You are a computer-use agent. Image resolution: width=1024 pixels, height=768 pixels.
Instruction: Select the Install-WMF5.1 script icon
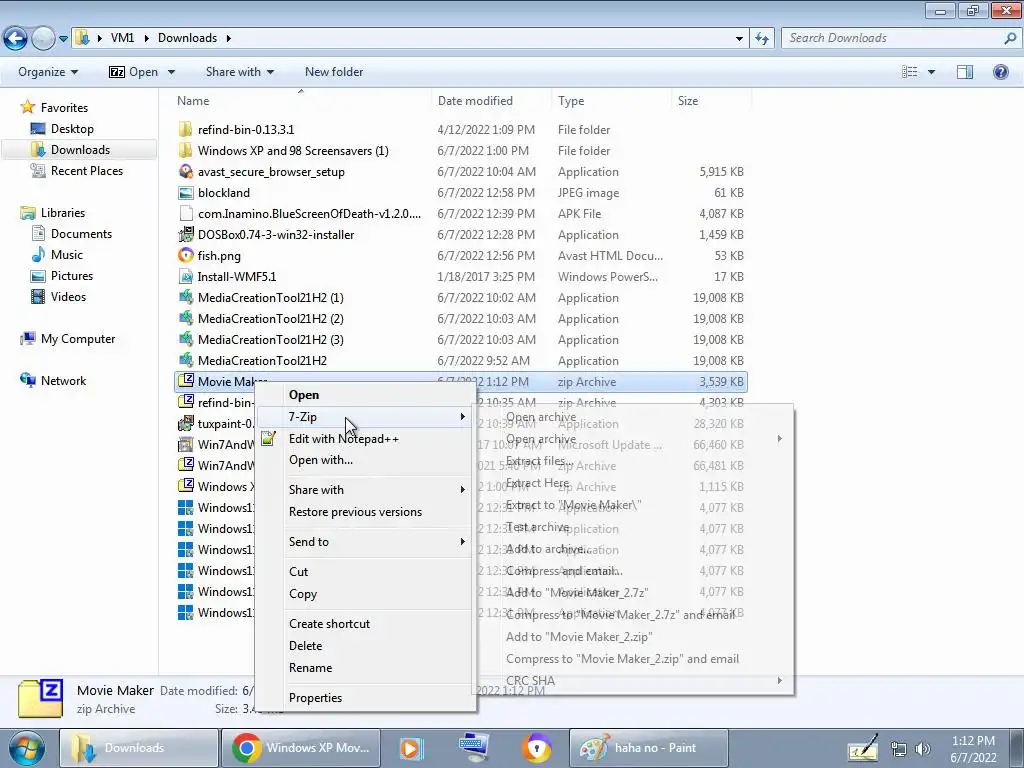click(x=185, y=276)
